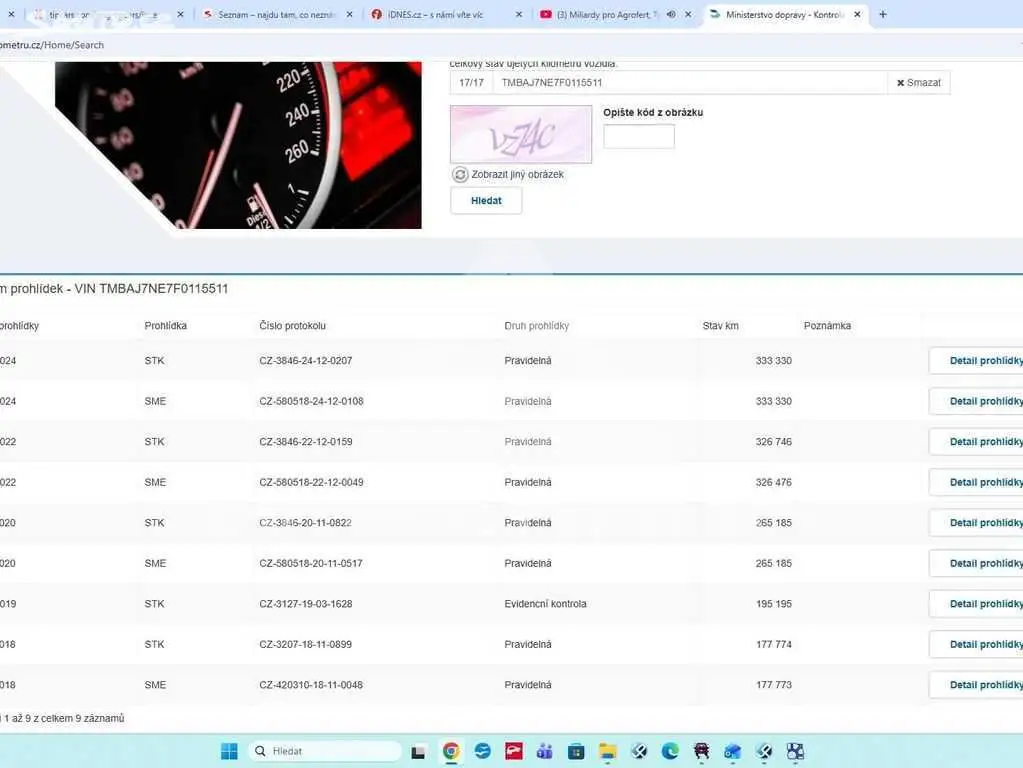The width and height of the screenshot is (1023, 768).
Task: Open Microsoft Store from the taskbar
Action: 576,751
